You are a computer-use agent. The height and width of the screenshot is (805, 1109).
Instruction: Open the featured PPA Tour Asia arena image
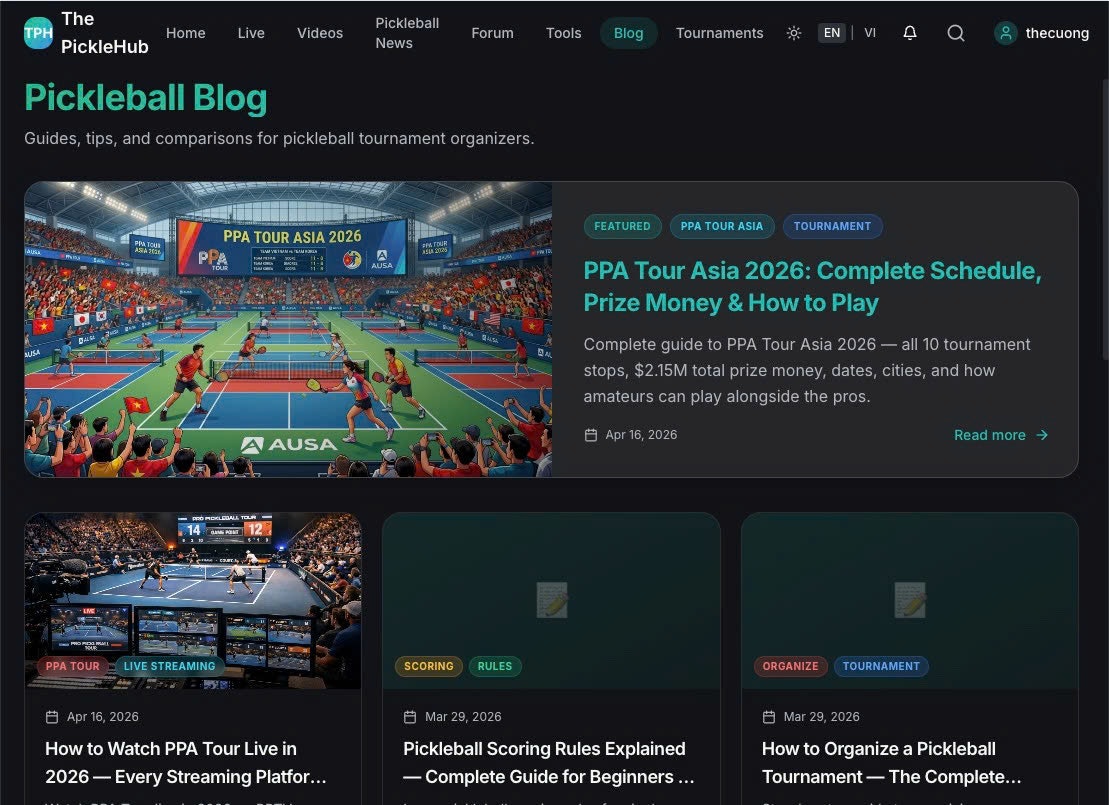288,329
